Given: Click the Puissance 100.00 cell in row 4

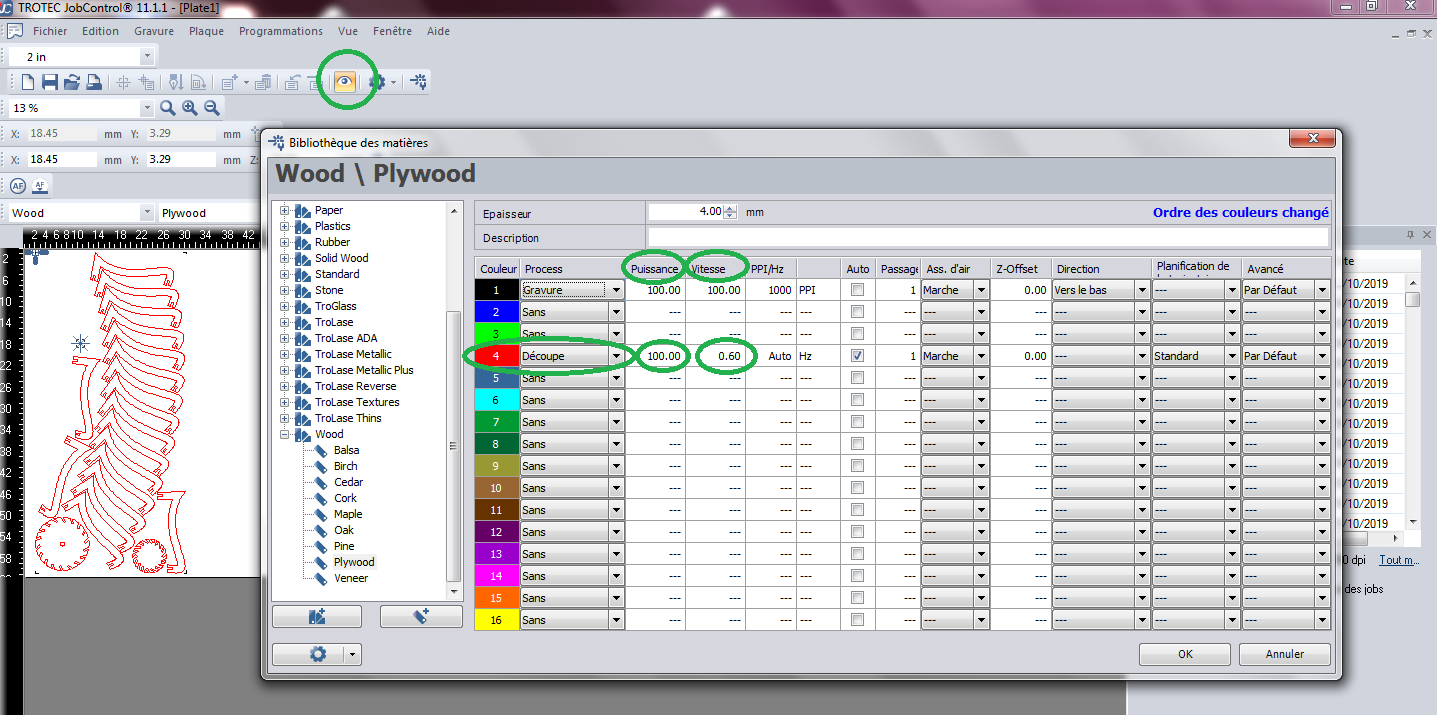Looking at the screenshot, I should [656, 356].
